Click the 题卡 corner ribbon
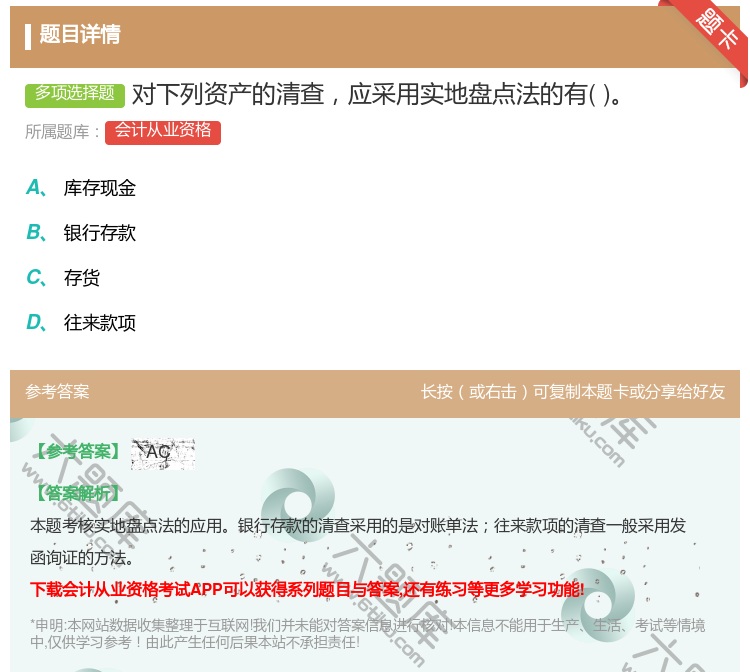 (x=717, y=29)
